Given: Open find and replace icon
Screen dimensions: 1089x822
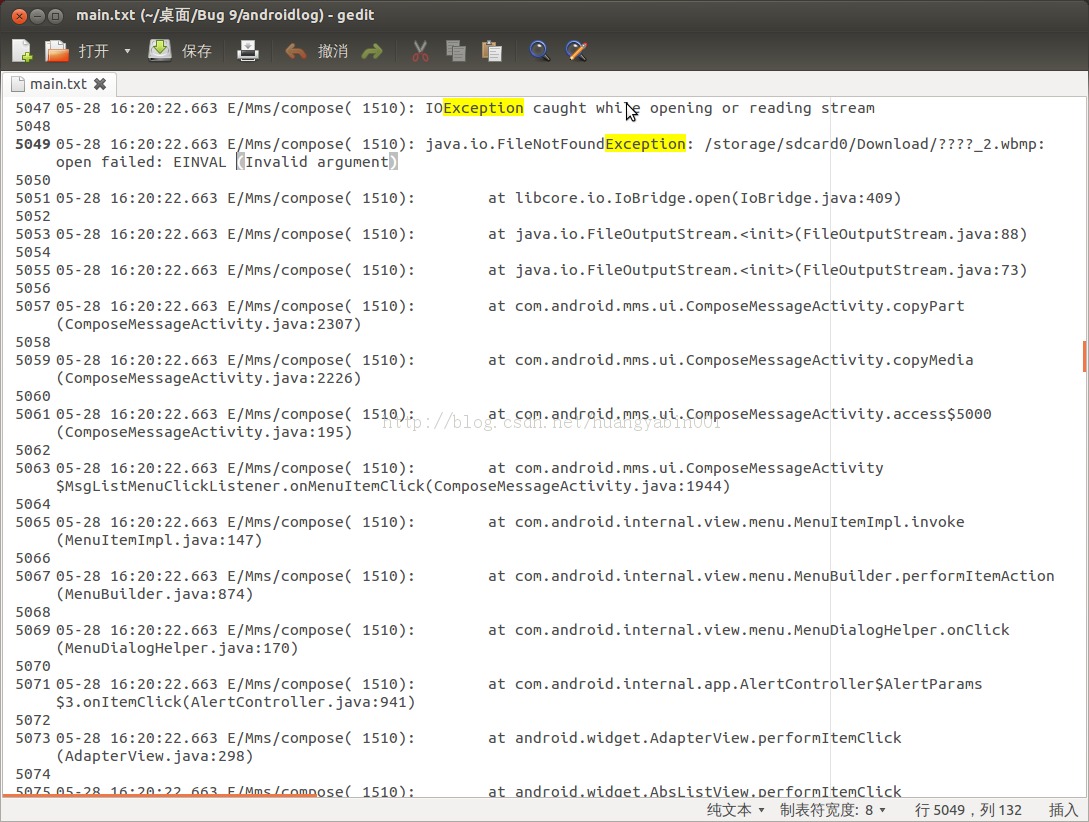Looking at the screenshot, I should click(576, 51).
